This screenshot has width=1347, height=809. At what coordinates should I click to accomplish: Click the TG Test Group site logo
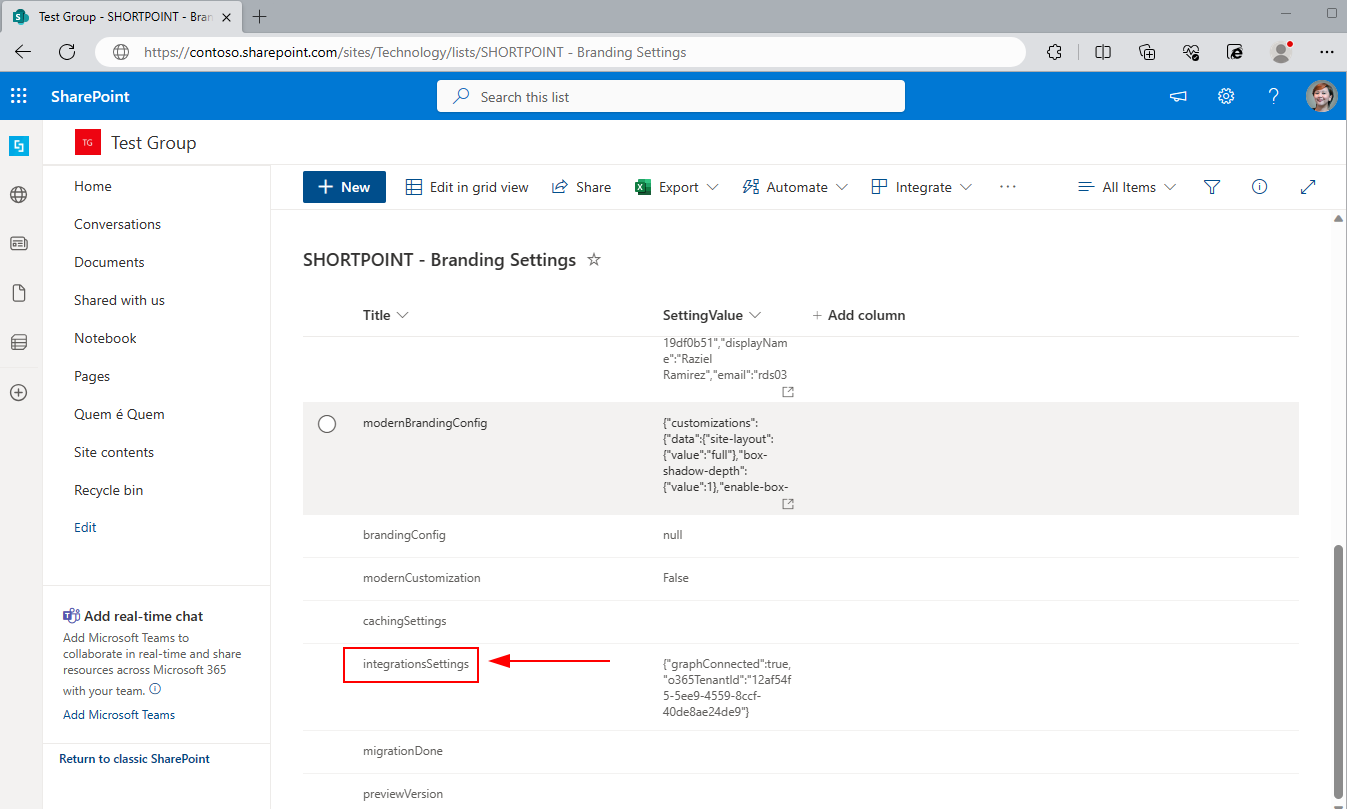[88, 143]
